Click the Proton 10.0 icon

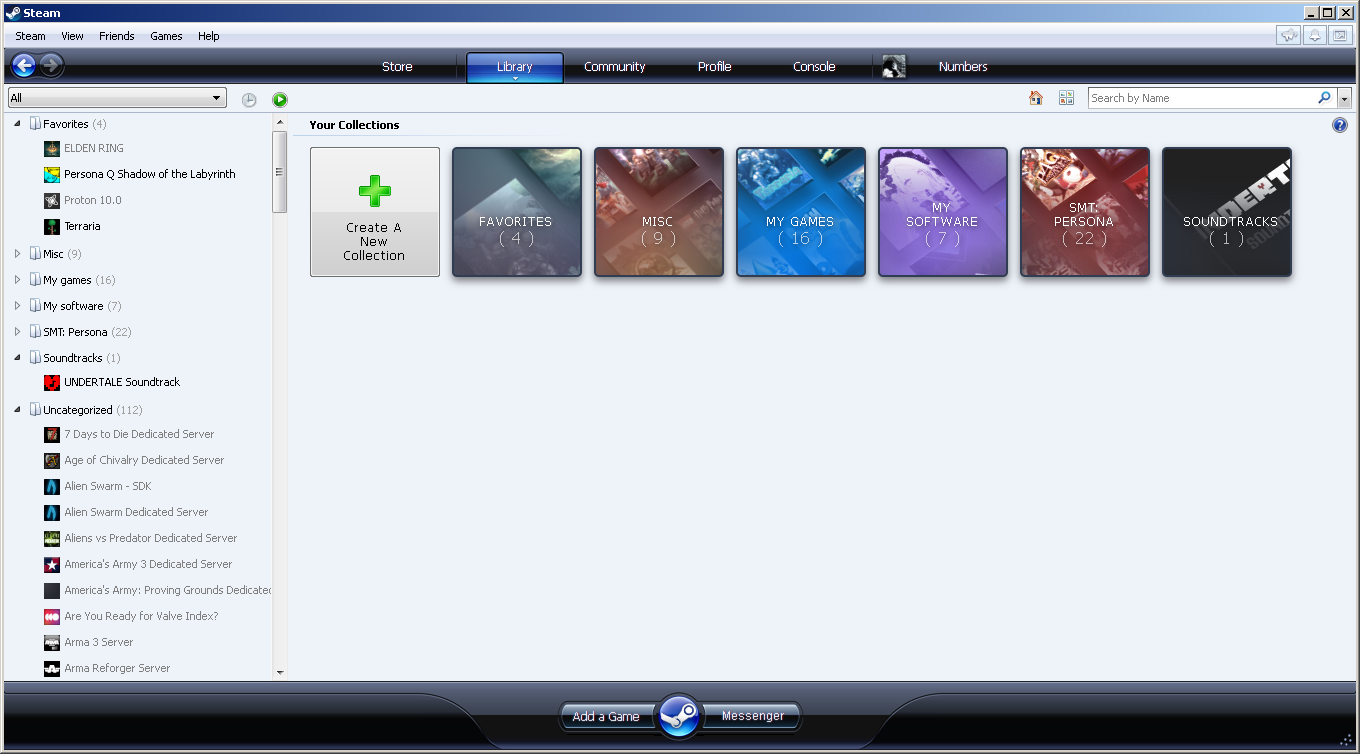tap(52, 200)
